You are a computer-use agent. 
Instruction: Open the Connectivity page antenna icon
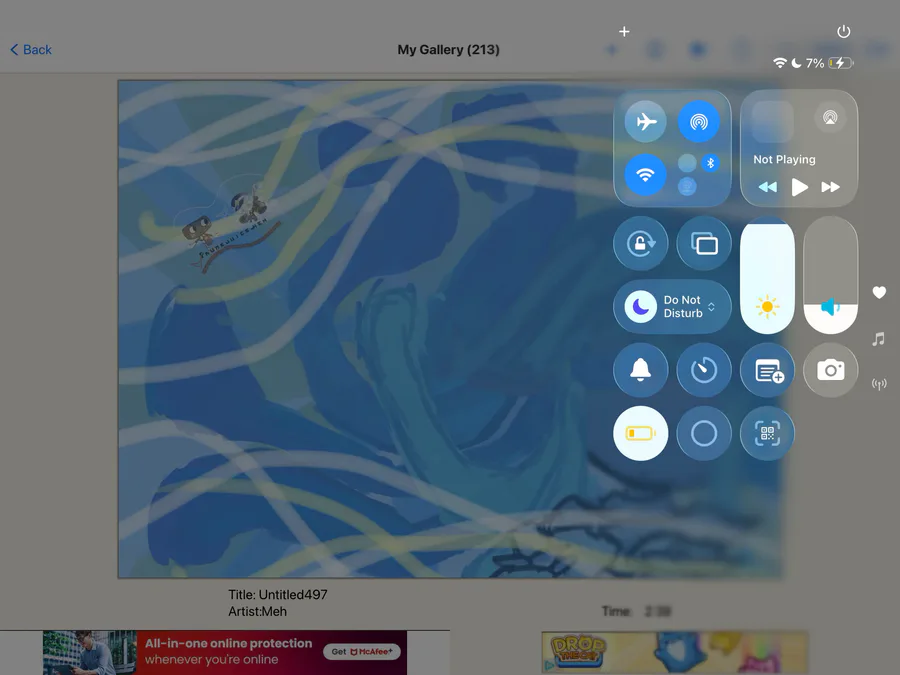pos(879,384)
